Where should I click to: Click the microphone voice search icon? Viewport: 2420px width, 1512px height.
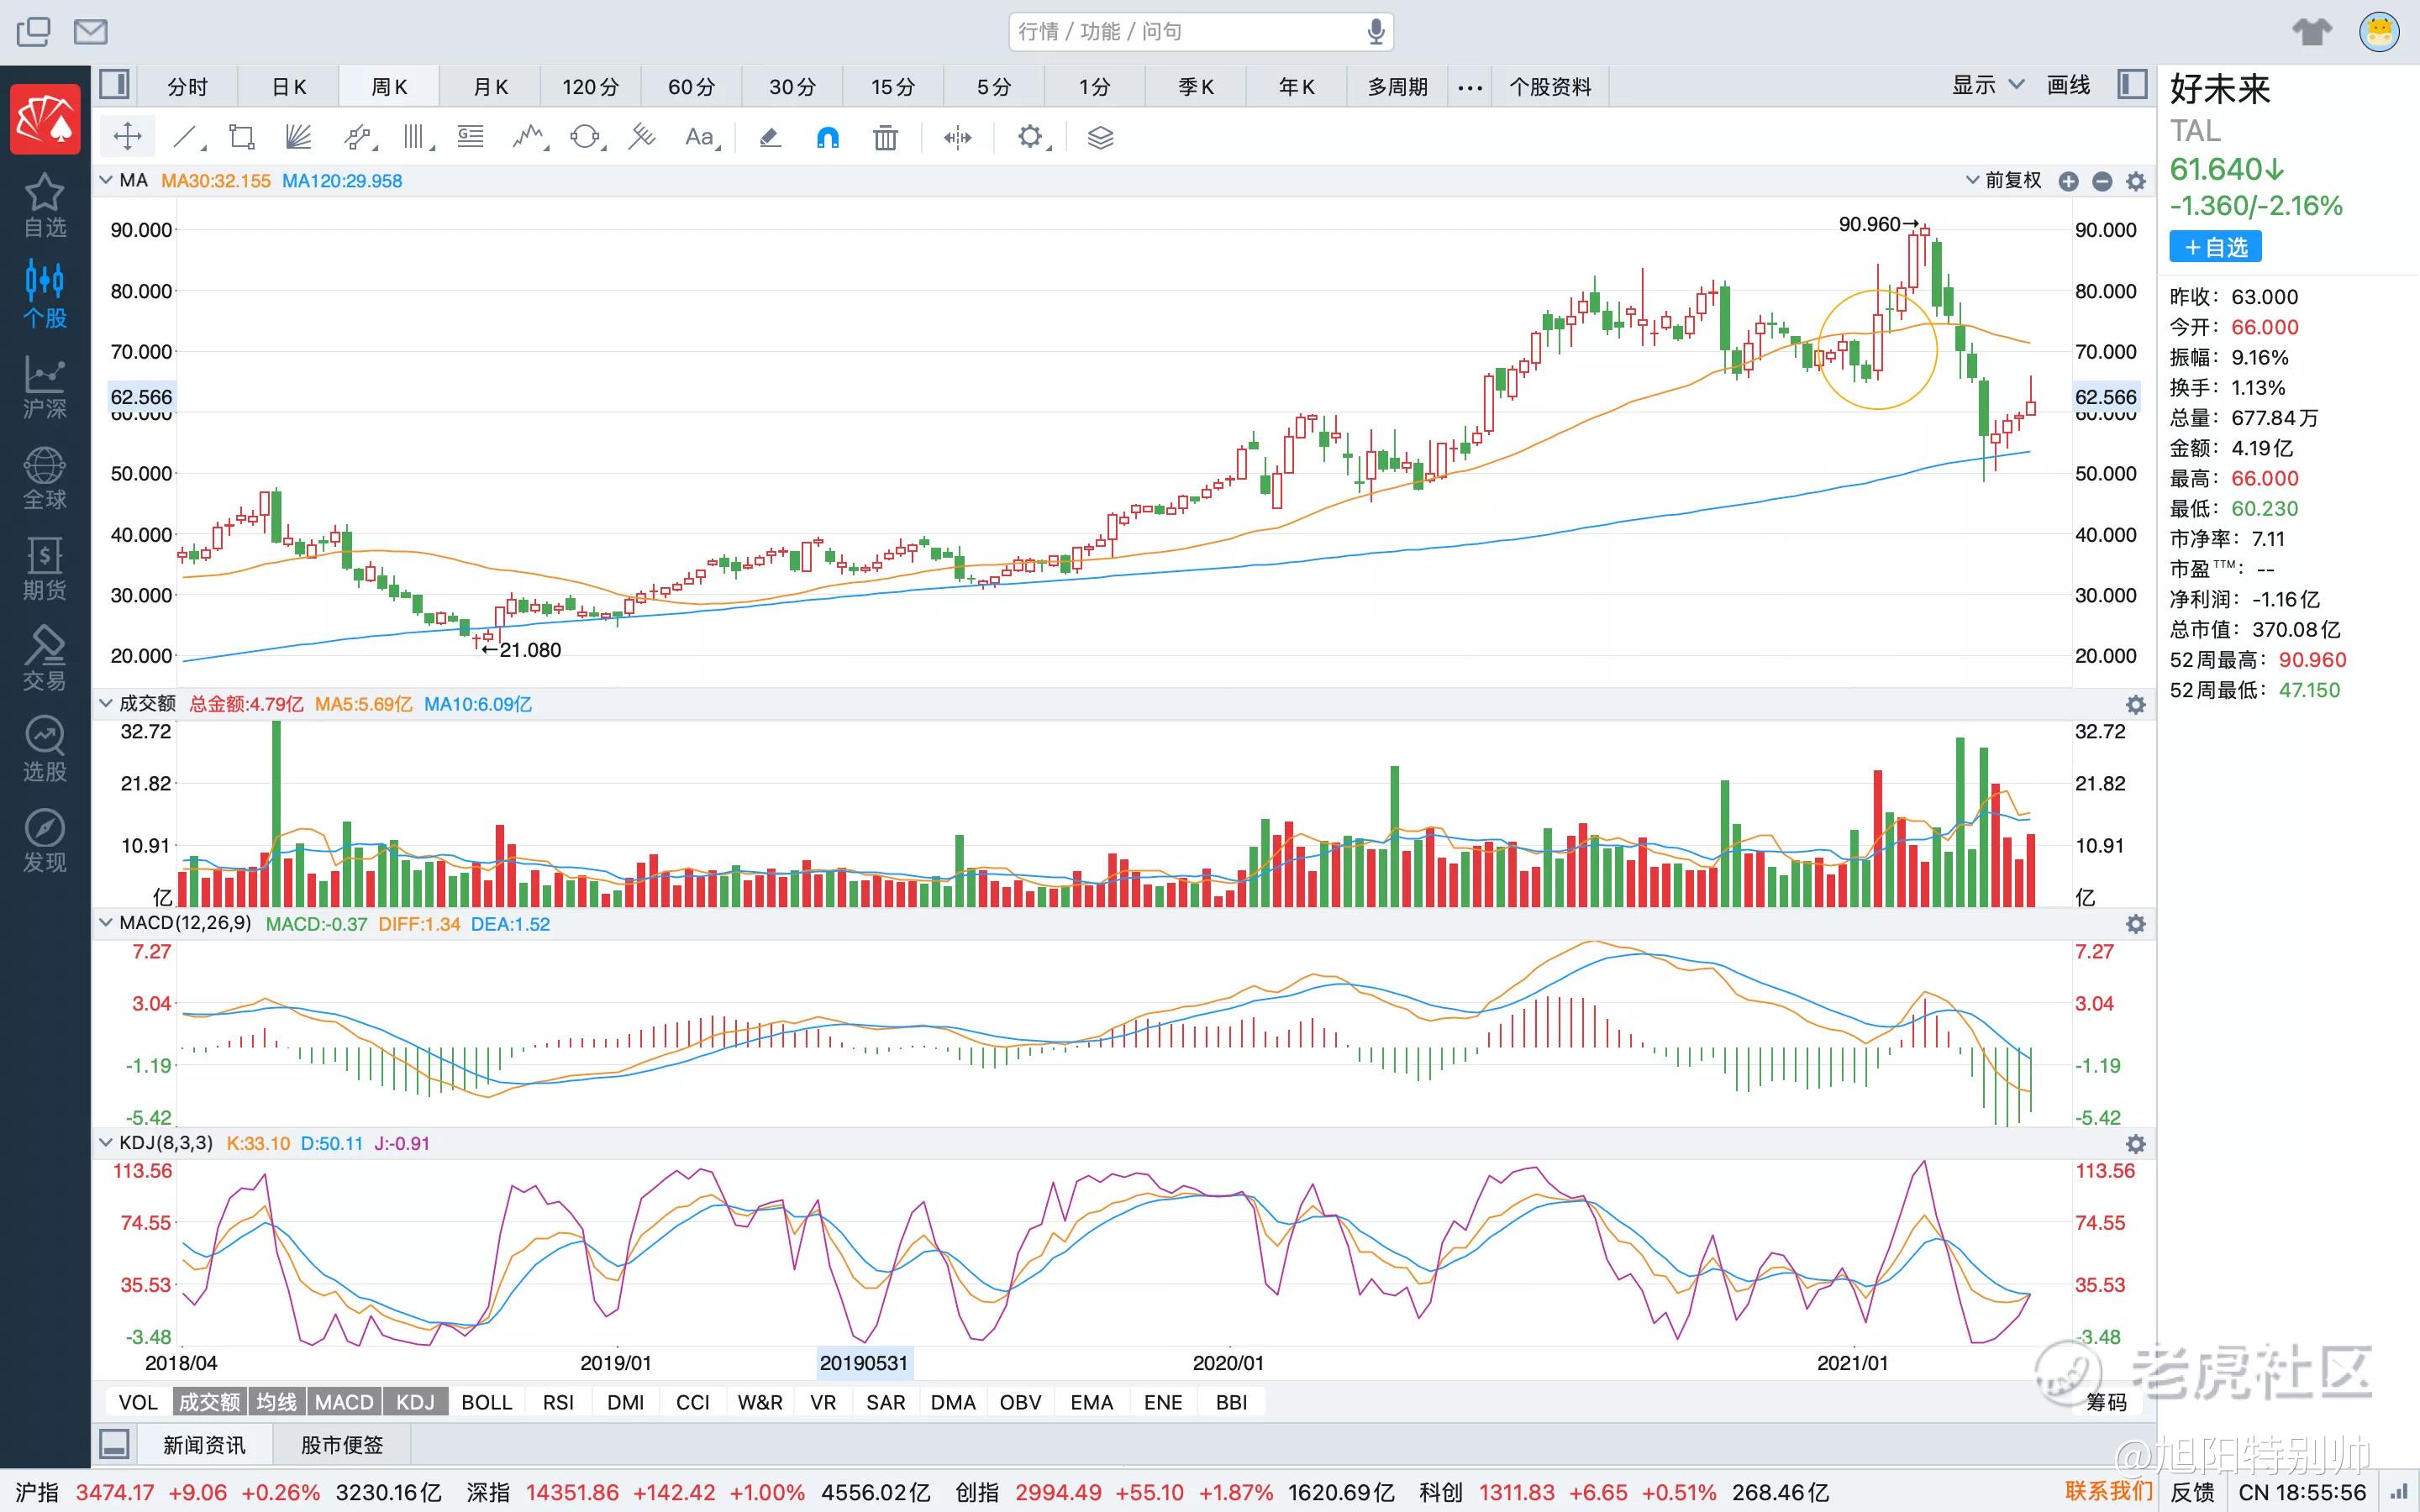[x=1376, y=32]
